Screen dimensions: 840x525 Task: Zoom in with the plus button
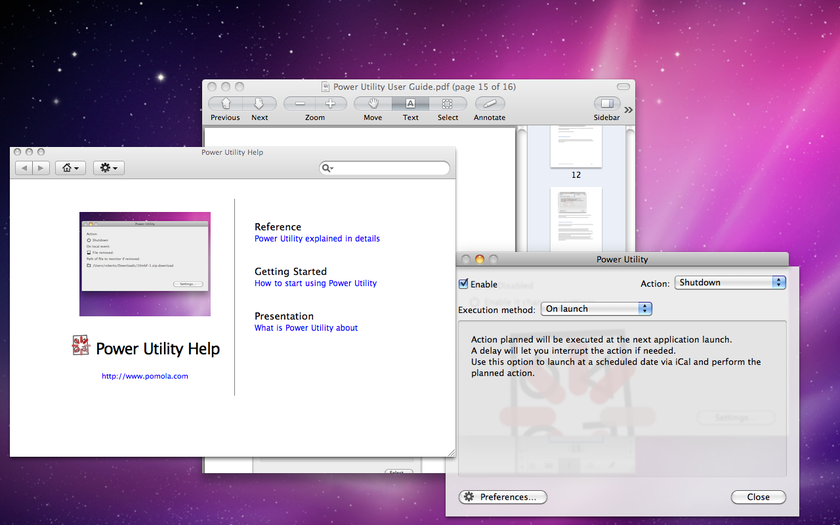click(331, 103)
